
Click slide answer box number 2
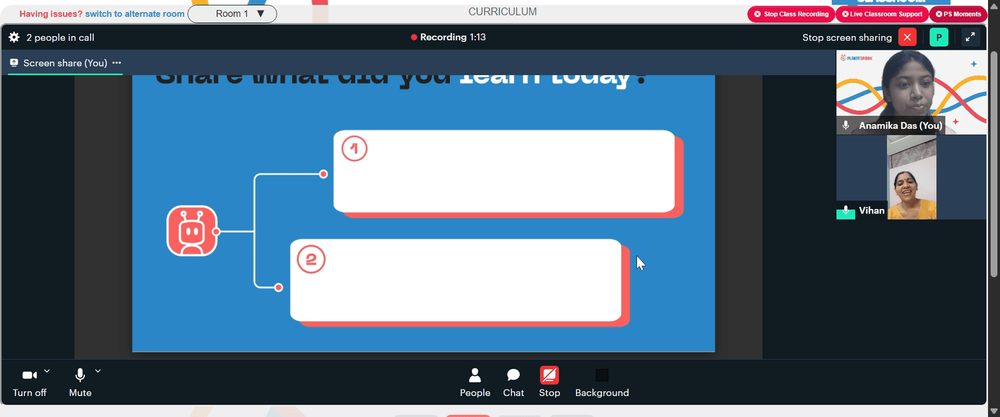455,280
